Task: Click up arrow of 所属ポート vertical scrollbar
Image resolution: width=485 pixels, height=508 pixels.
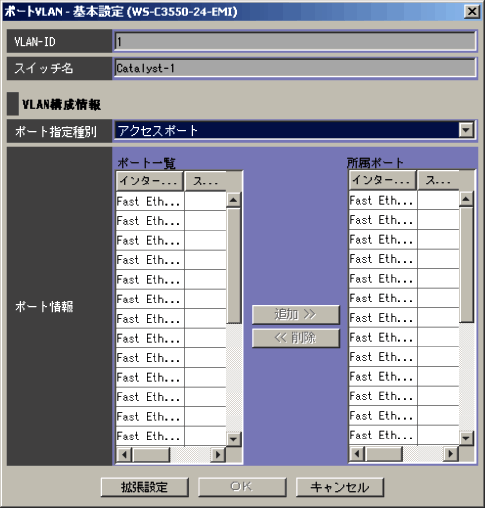Action: click(x=466, y=199)
